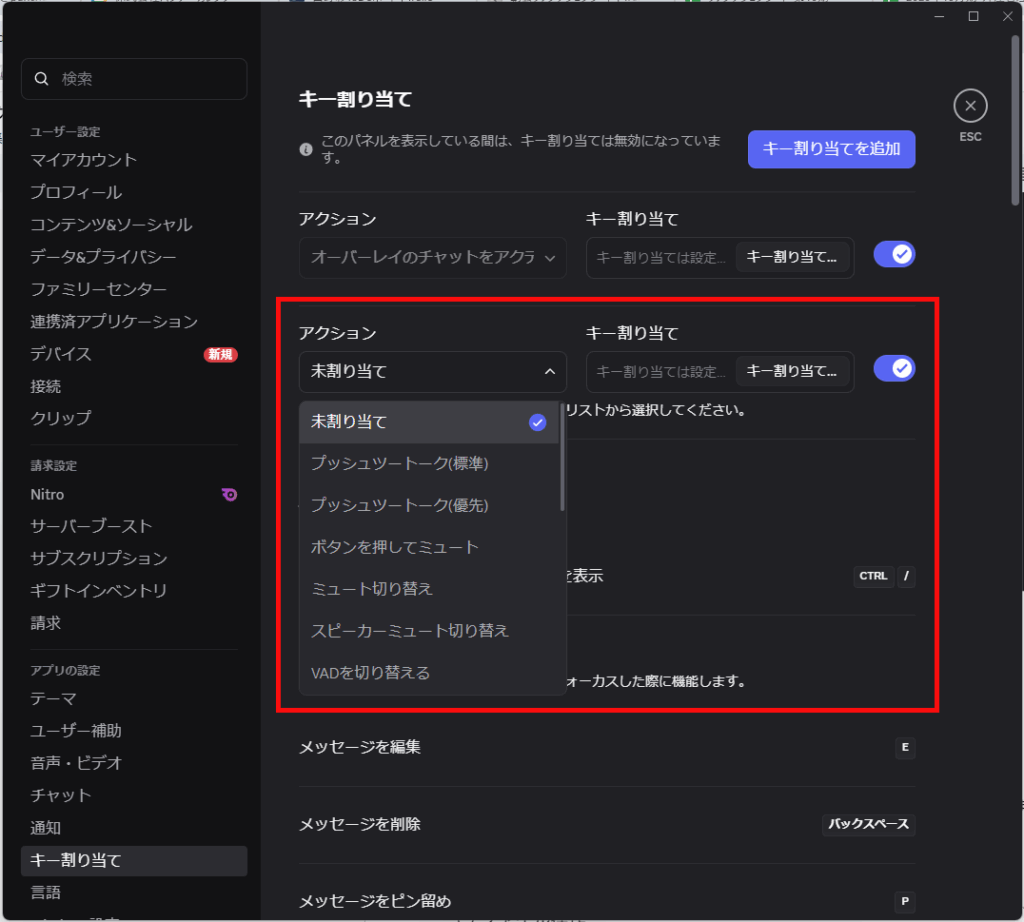The image size is (1024, 922).
Task: Pick VADを切り替える from action list
Action: coord(370,673)
